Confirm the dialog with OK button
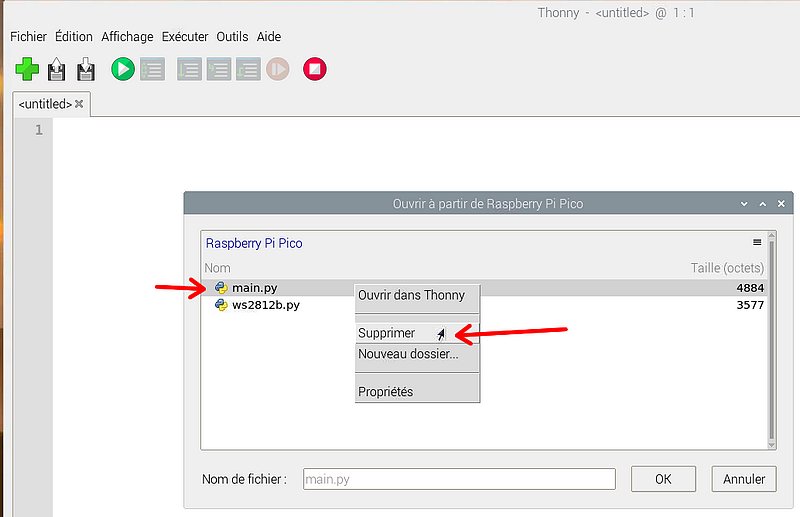800x517 pixels. [x=663, y=479]
